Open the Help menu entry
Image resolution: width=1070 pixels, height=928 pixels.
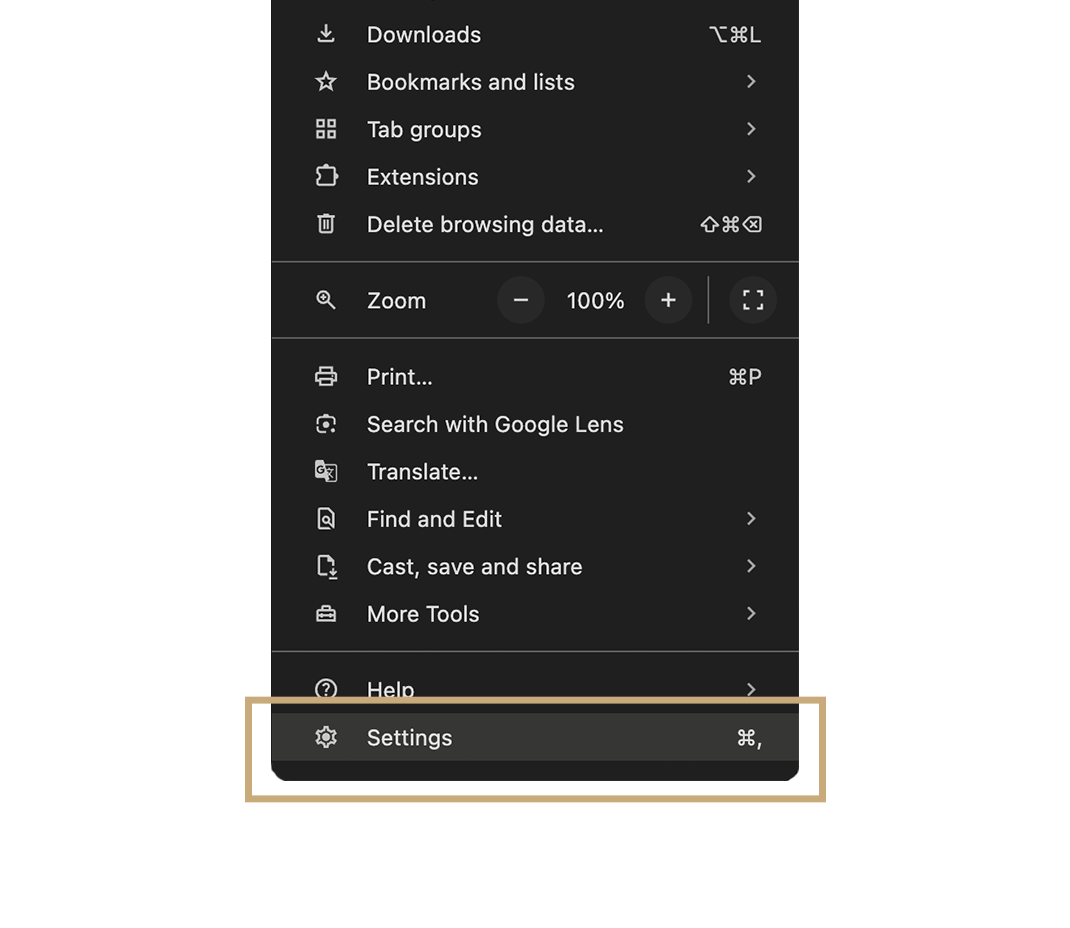pyautogui.click(x=391, y=688)
